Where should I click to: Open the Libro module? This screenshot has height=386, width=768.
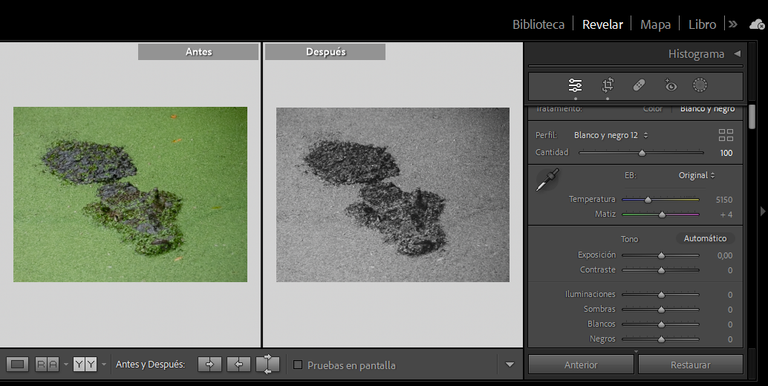(x=702, y=24)
